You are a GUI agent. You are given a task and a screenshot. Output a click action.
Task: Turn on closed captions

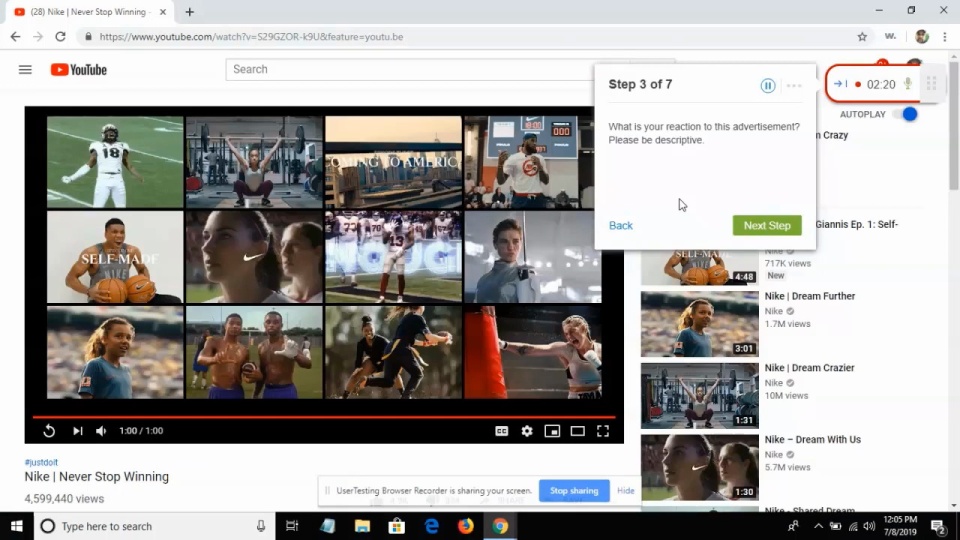[501, 431]
